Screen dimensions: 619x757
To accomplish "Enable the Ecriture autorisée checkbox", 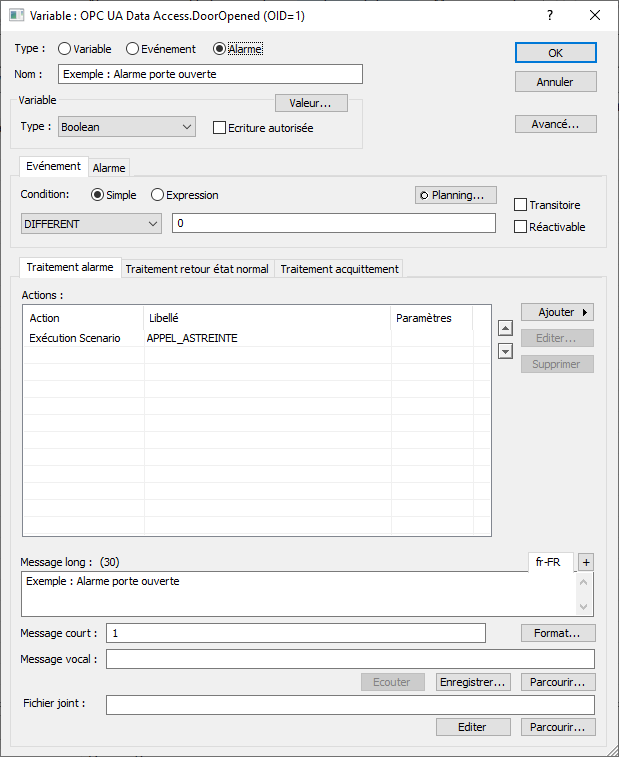I will pyautogui.click(x=220, y=128).
